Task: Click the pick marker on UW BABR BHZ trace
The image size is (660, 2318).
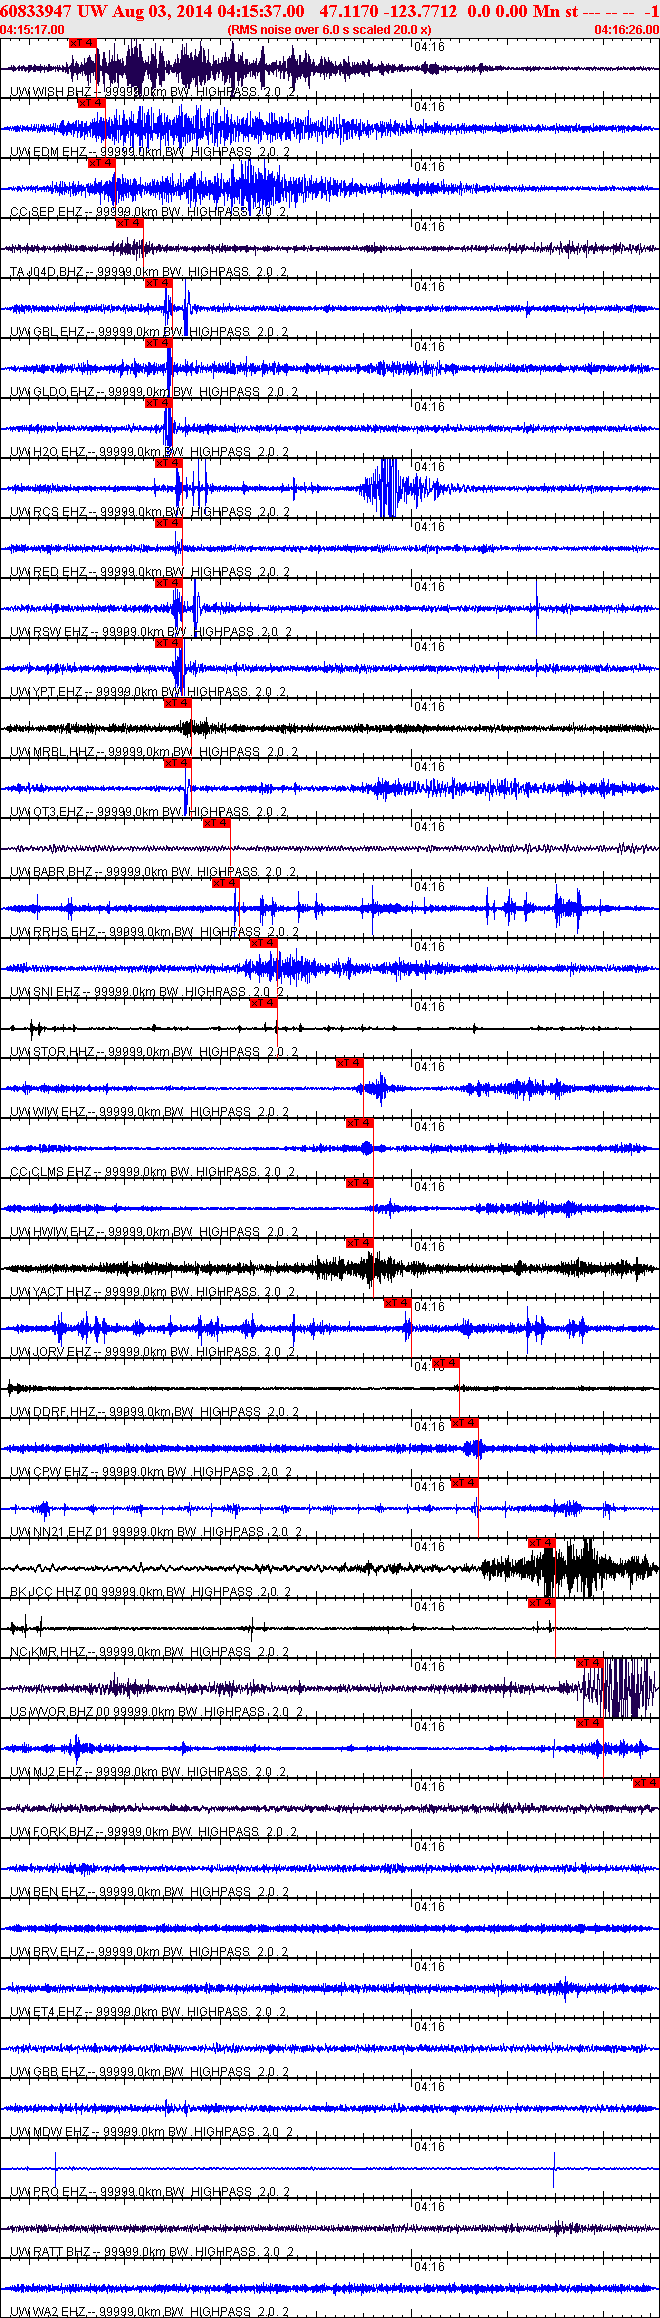Action: pyautogui.click(x=217, y=823)
